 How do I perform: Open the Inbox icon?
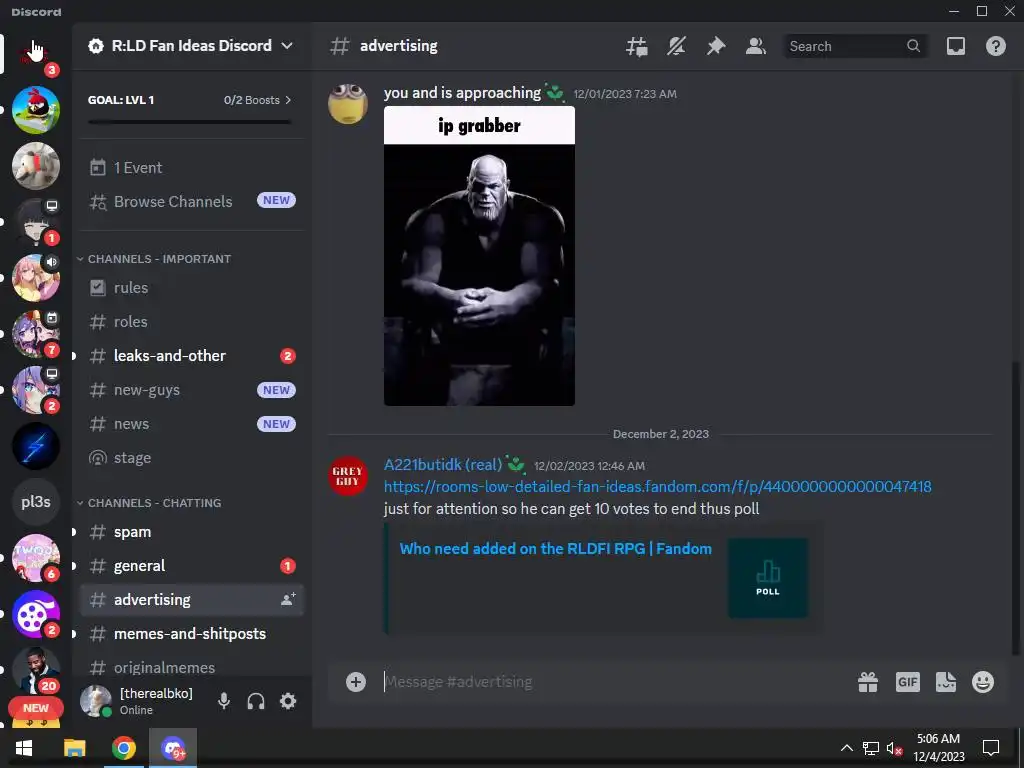(955, 46)
